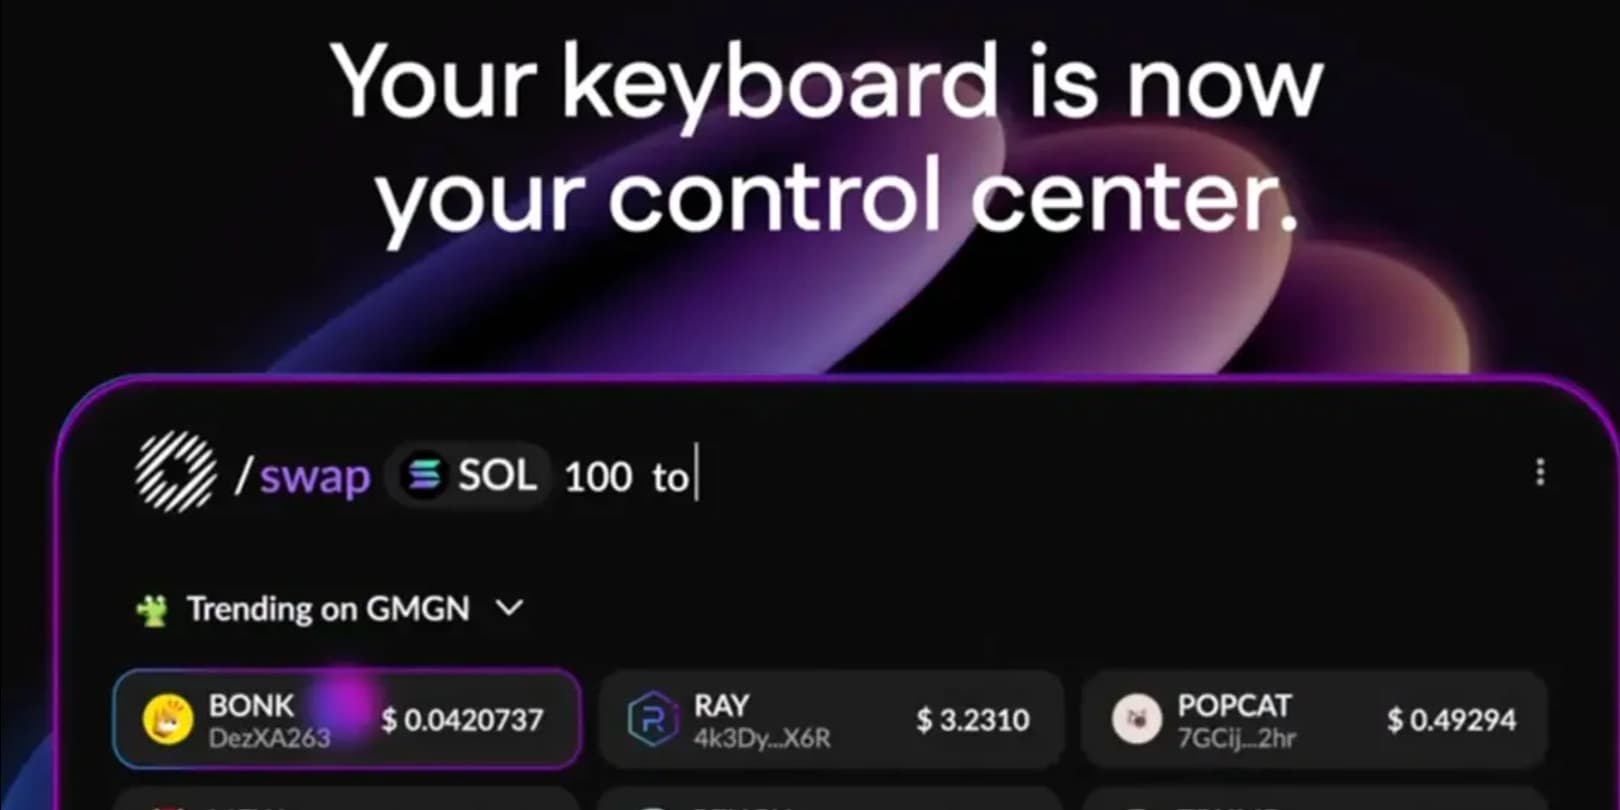Click the RAY address 4k3Dy...X6R

762,738
